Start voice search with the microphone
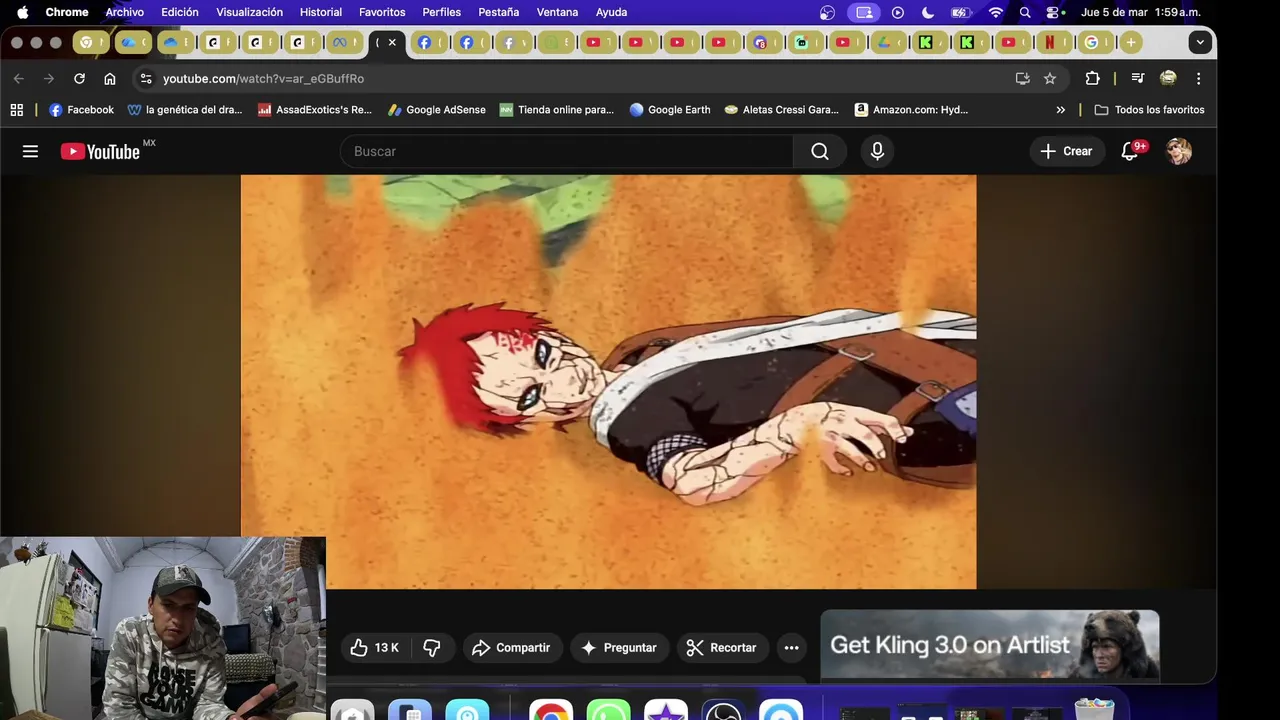 pos(877,151)
